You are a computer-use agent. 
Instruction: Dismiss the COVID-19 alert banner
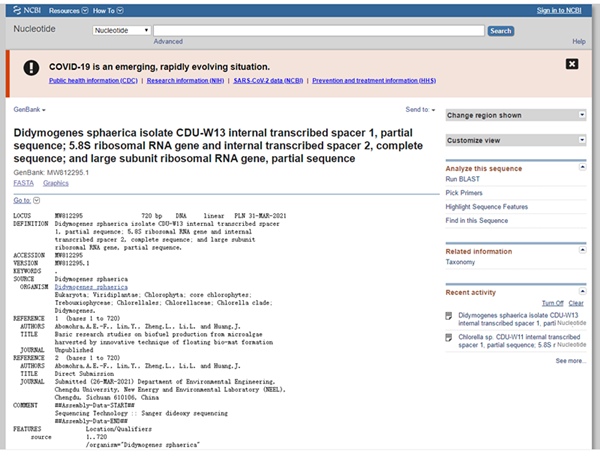[572, 64]
